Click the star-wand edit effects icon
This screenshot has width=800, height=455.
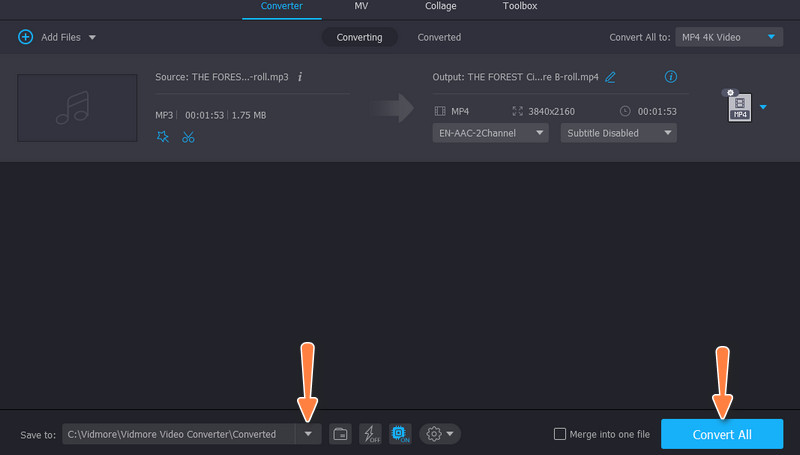(163, 137)
